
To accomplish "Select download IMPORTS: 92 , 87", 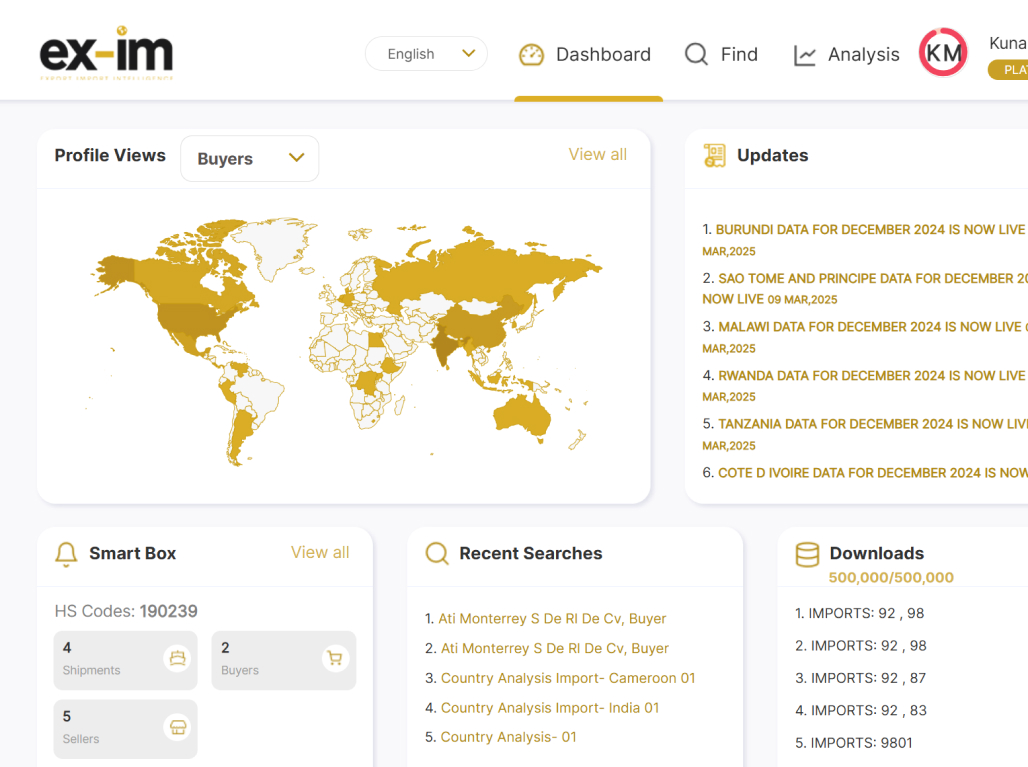I will [x=860, y=678].
